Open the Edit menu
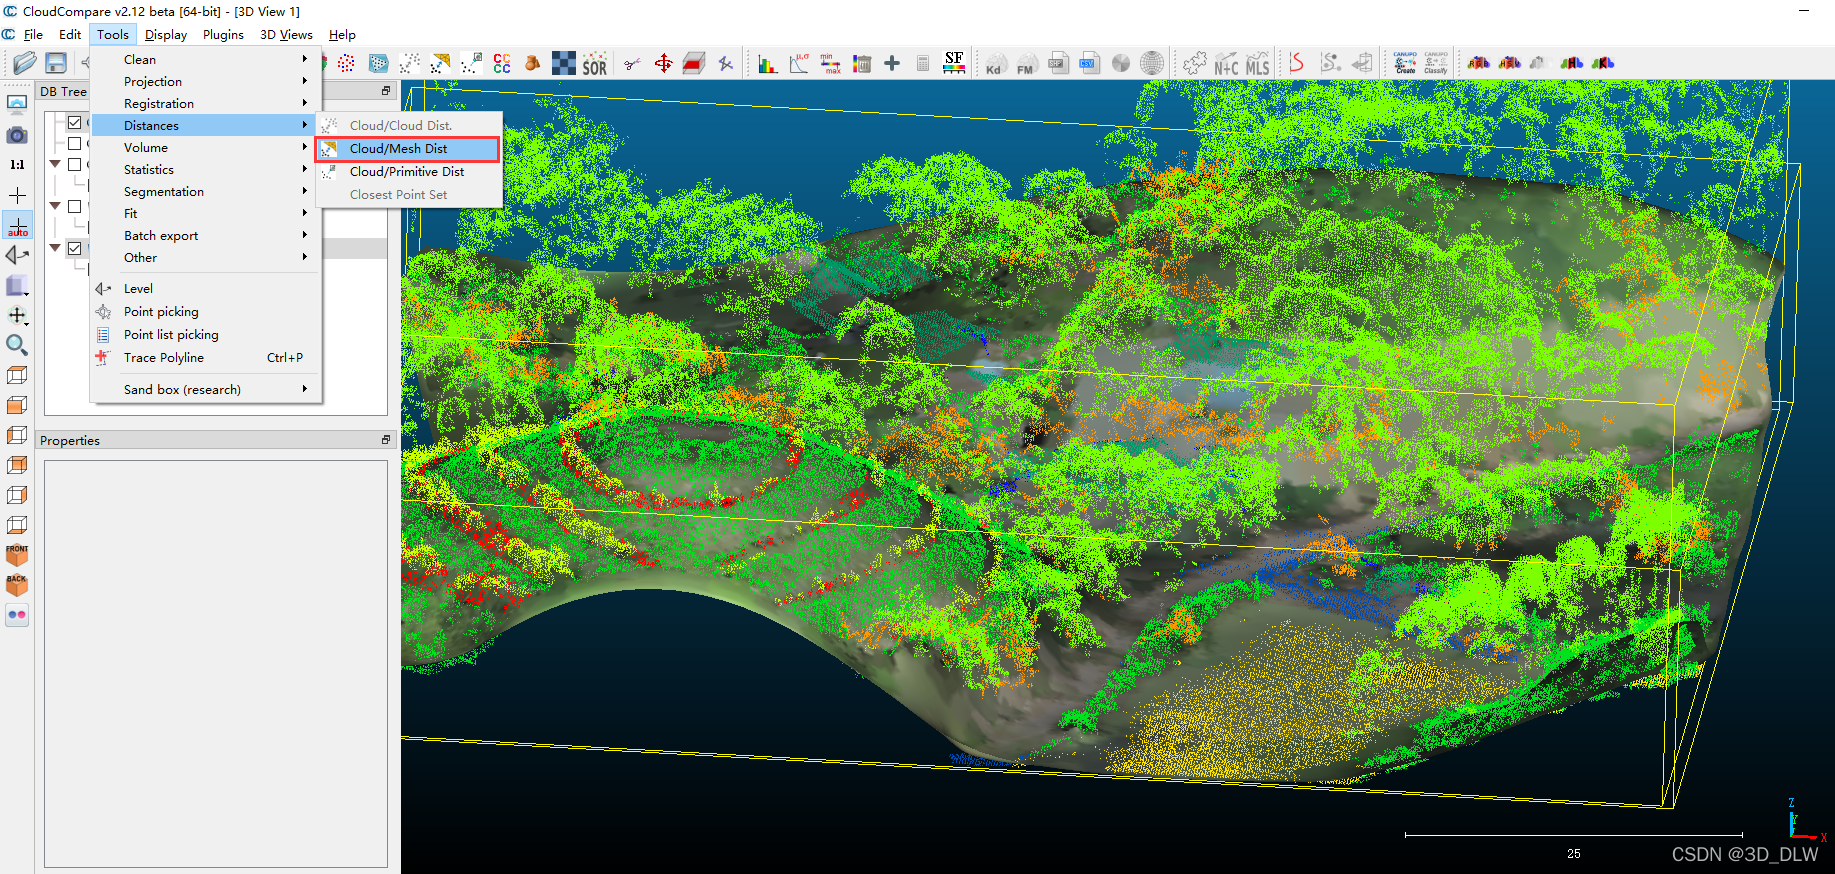1835x874 pixels. pos(70,34)
